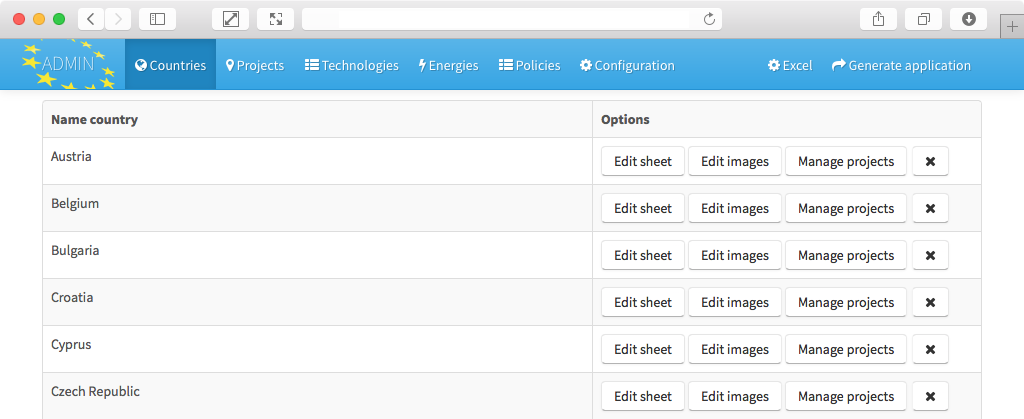Viewport: 1024px width, 419px height.
Task: Open the downloads arrow icon
Action: 968,19
